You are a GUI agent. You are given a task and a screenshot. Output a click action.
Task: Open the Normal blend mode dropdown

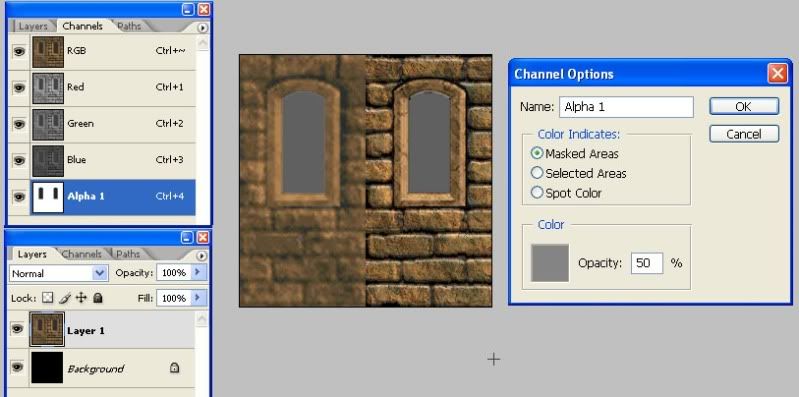point(58,274)
